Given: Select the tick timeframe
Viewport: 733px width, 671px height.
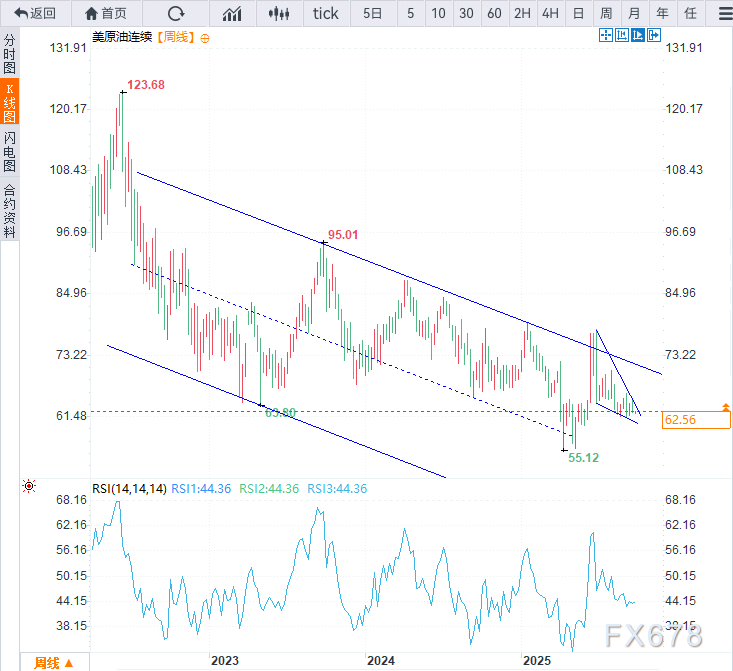Looking at the screenshot, I should [x=325, y=13].
